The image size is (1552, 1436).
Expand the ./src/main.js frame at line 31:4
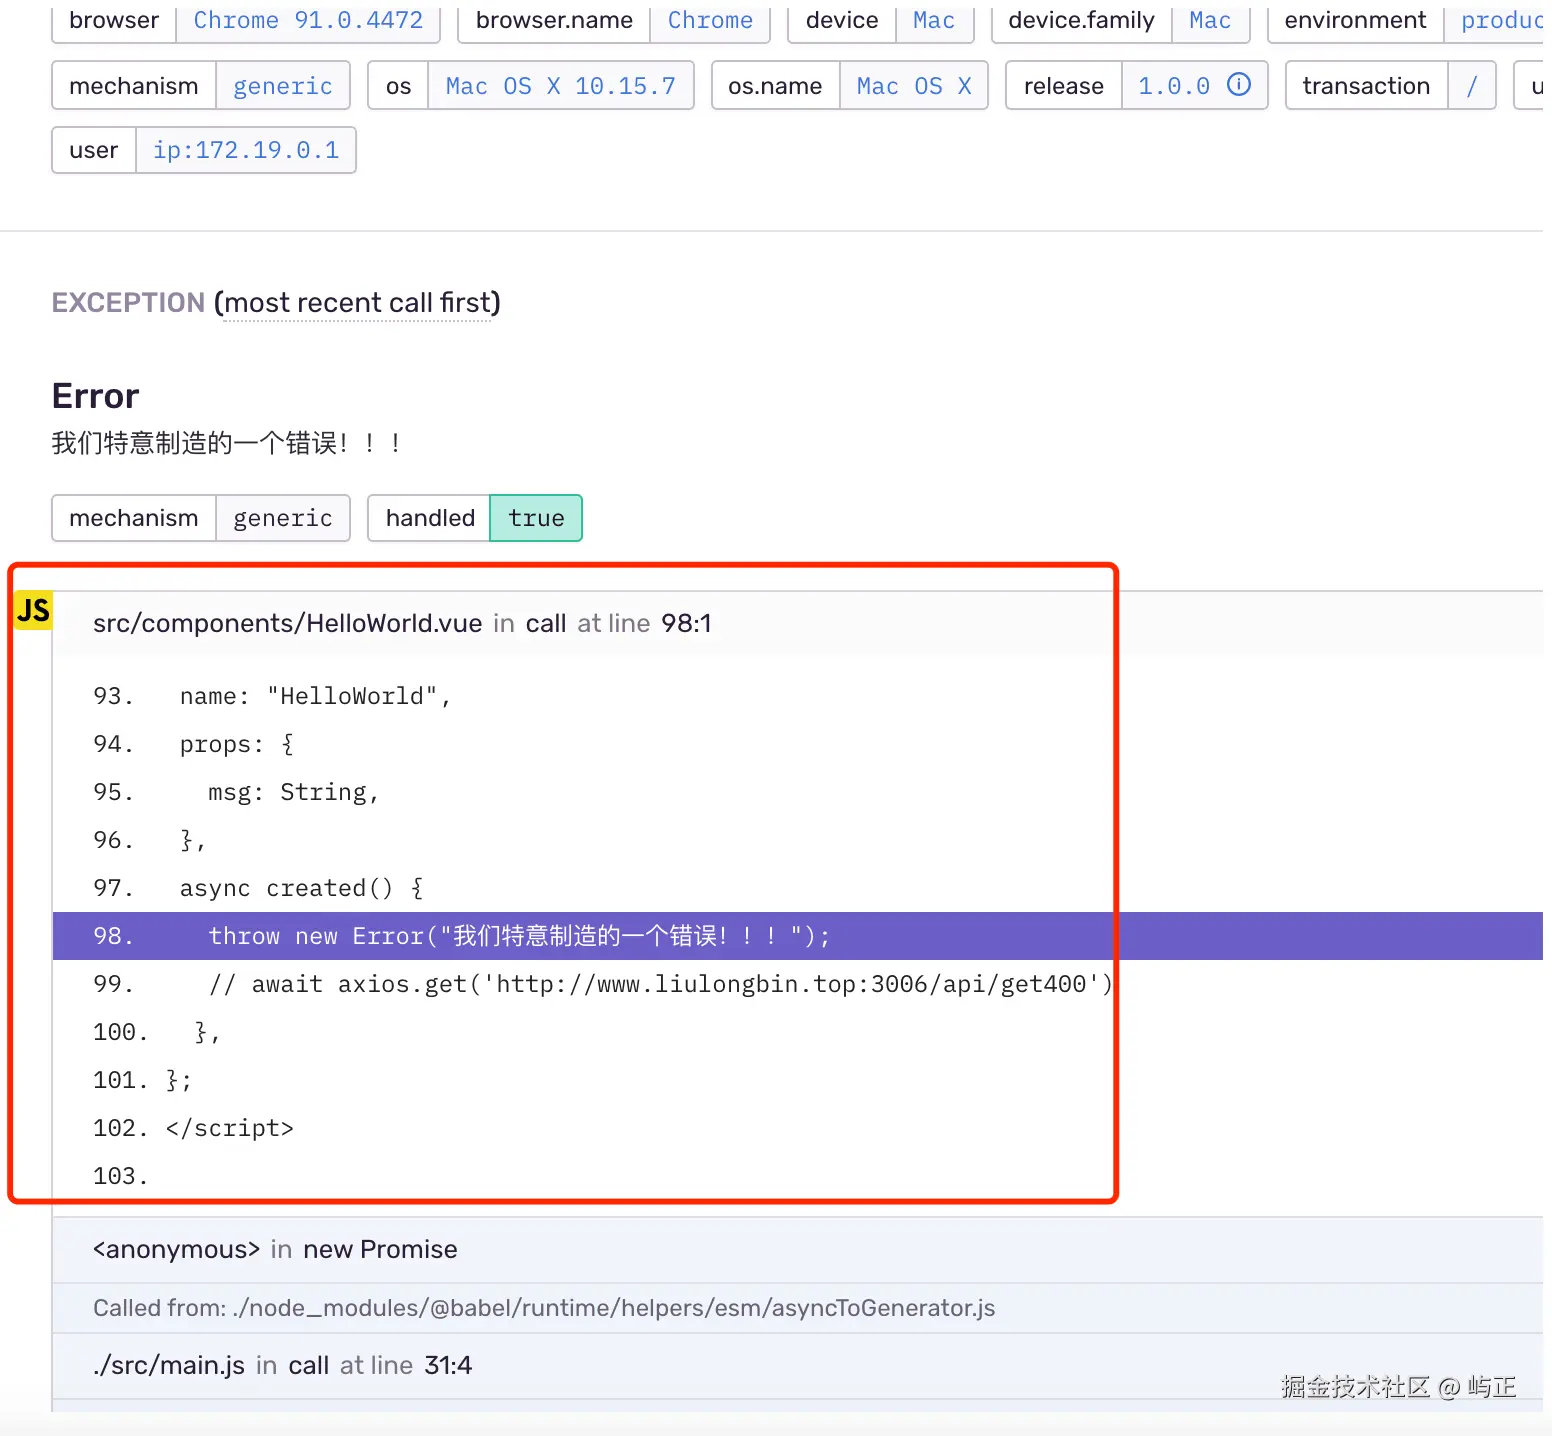pos(798,1366)
